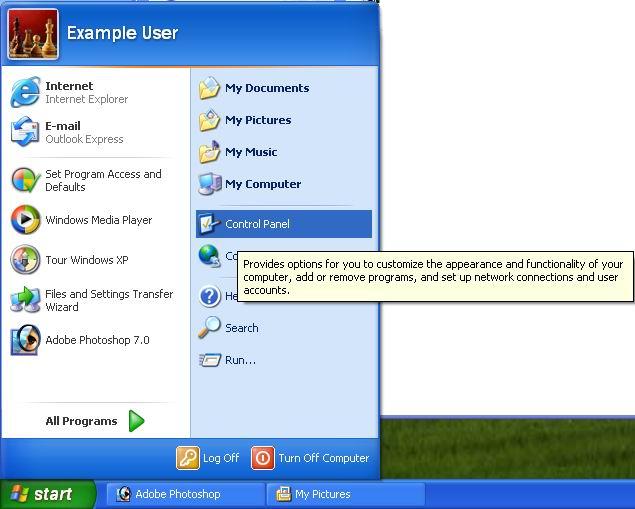Choose My Music in the Start menu

tap(251, 152)
